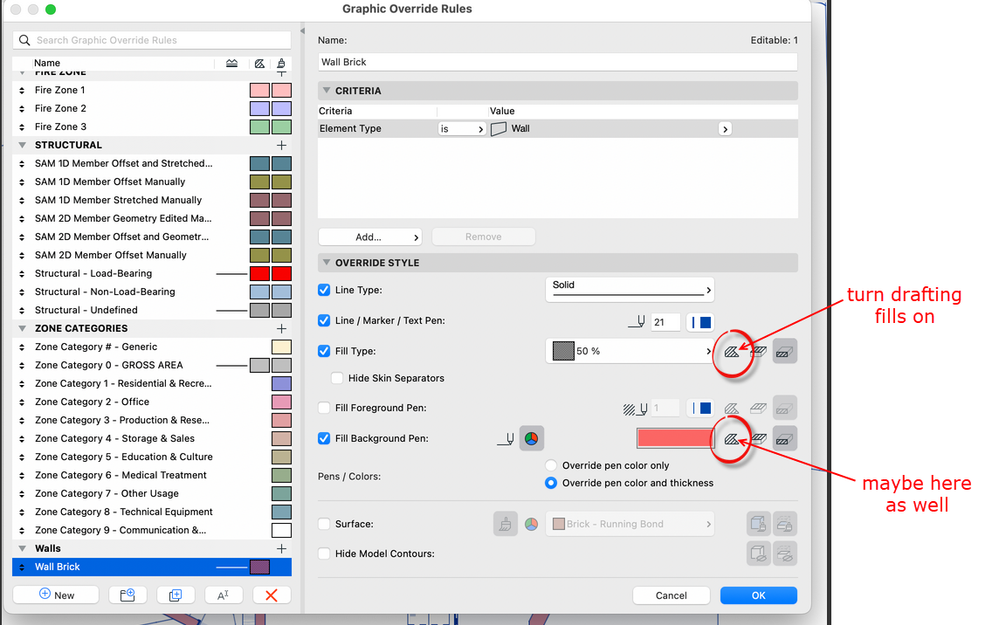Uncheck the Line Type checkbox
This screenshot has width=999, height=625.
(x=324, y=290)
